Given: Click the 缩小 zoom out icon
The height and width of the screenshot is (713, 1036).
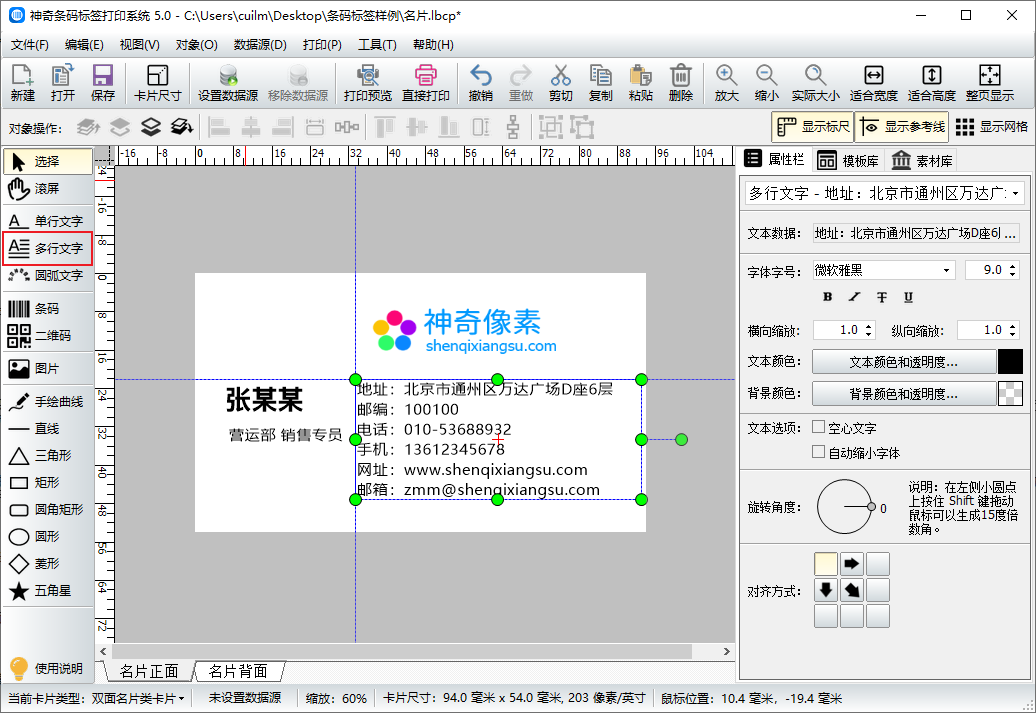Looking at the screenshot, I should 766,83.
